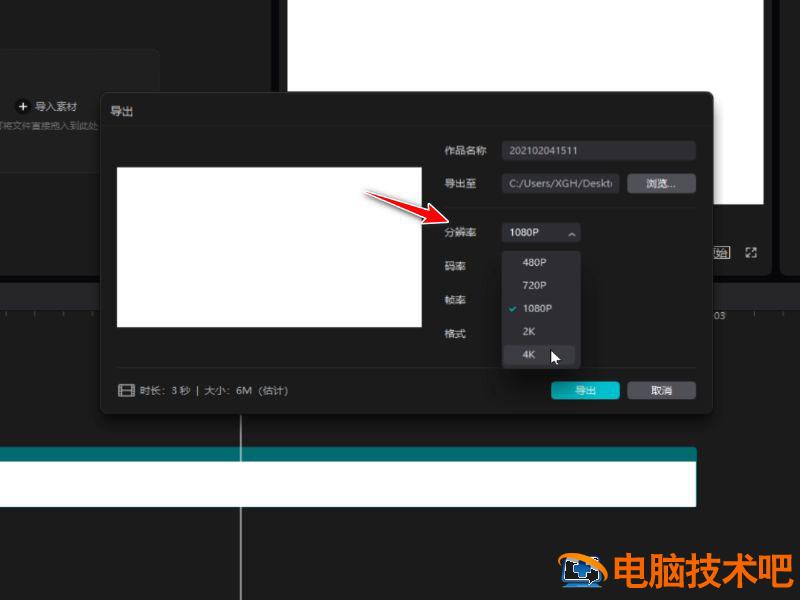Click the 作品名称 project name field

coord(598,150)
